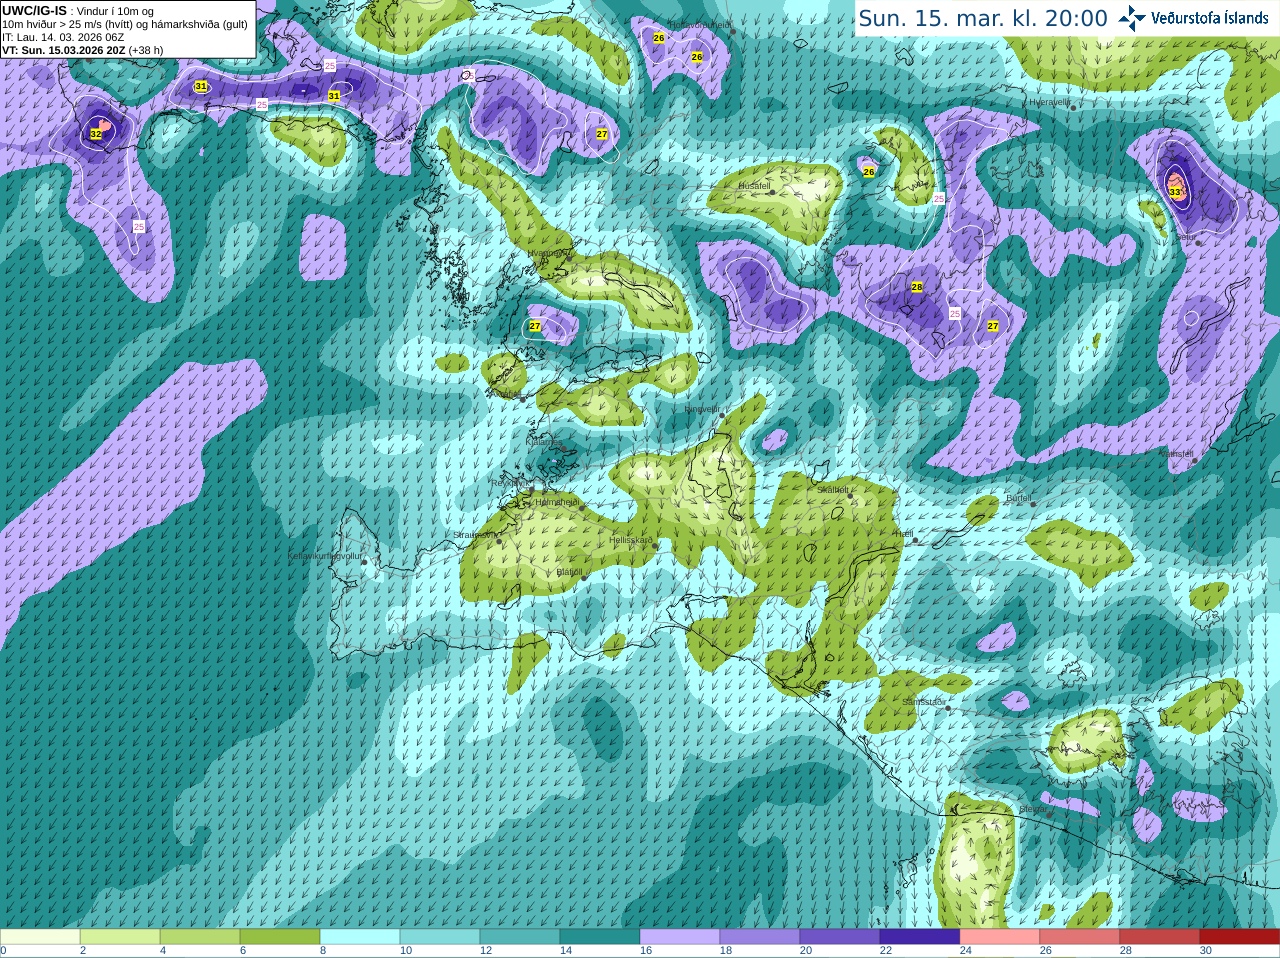The image size is (1280, 958).
Task: Pick the 14–16 m/s dark teal swatch
Action: tap(600, 937)
